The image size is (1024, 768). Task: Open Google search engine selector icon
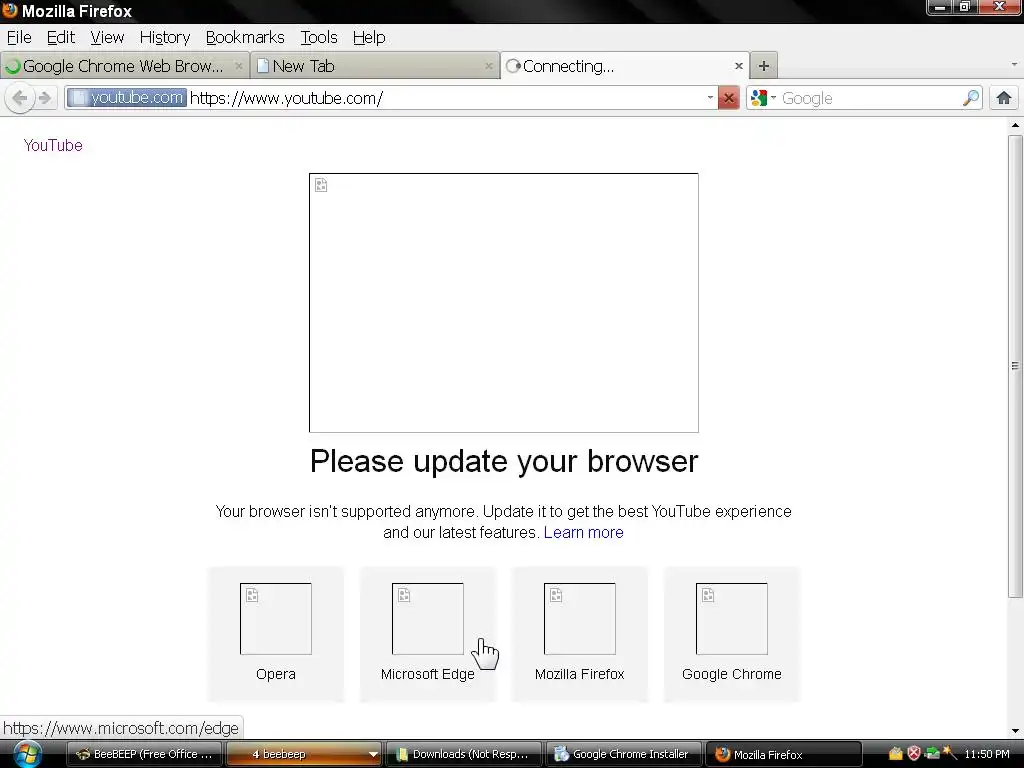pos(763,99)
